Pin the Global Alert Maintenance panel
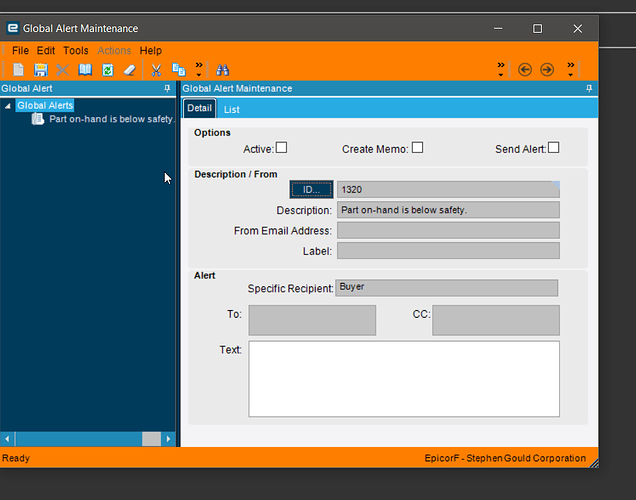 tap(589, 88)
